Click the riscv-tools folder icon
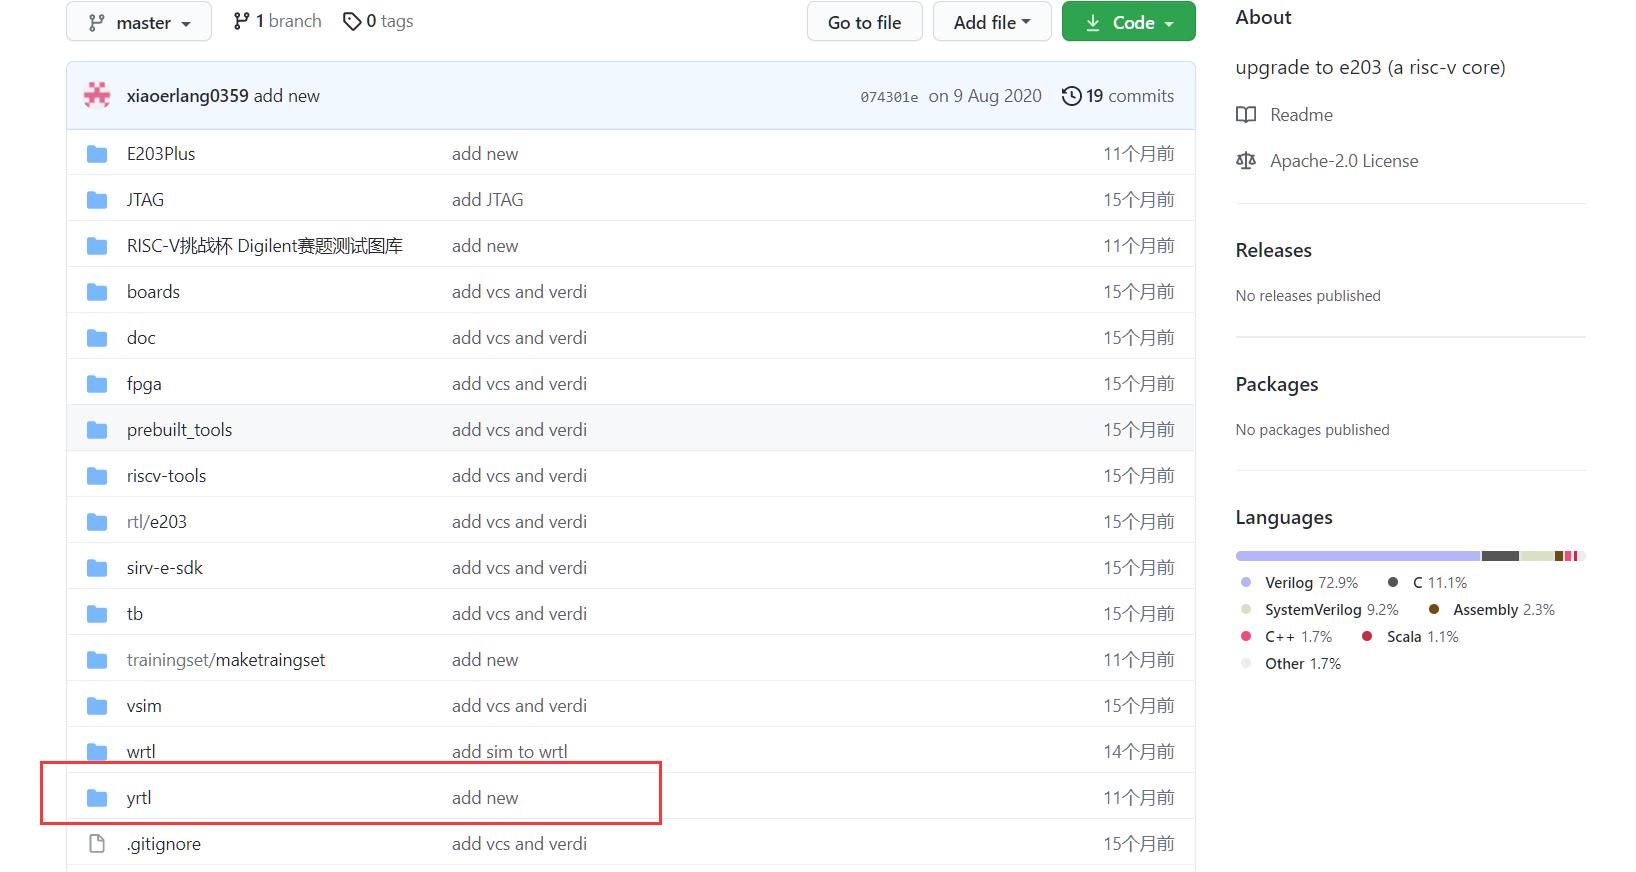The height and width of the screenshot is (872, 1636). click(97, 476)
